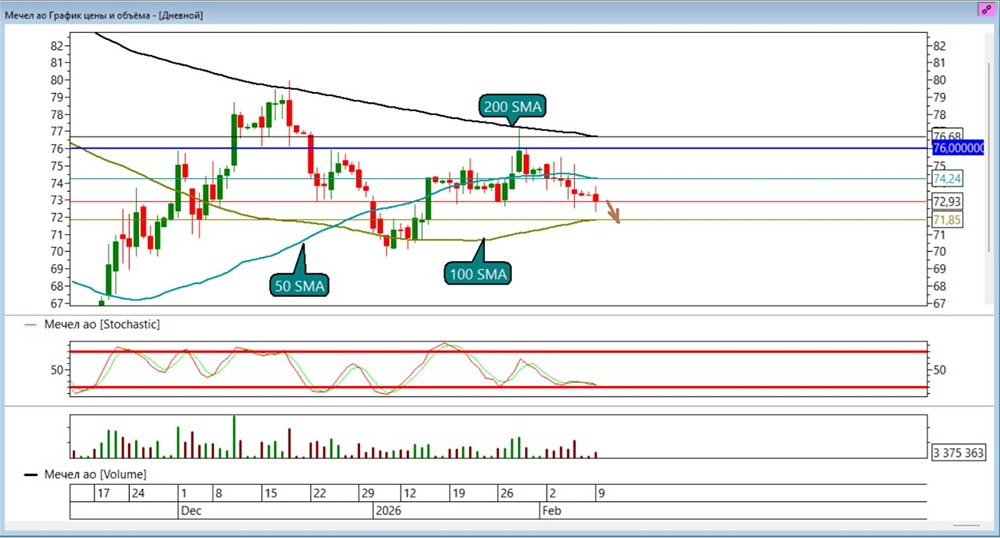
Task: Click the 72,93 last price label
Action: tap(947, 201)
